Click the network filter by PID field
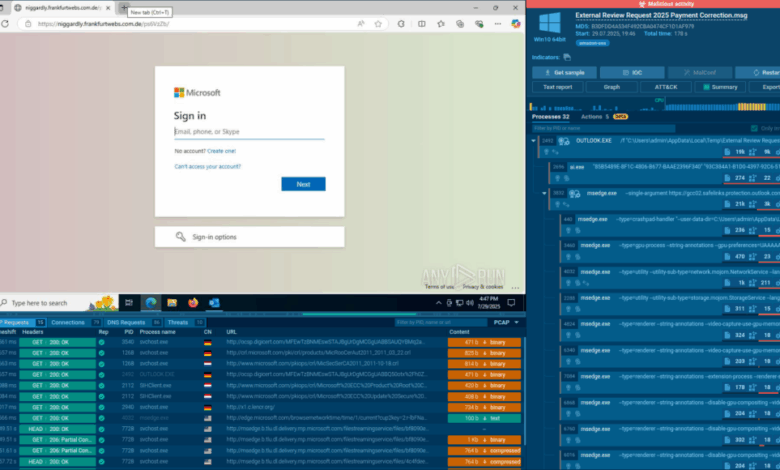780x470 pixels. tap(440, 322)
